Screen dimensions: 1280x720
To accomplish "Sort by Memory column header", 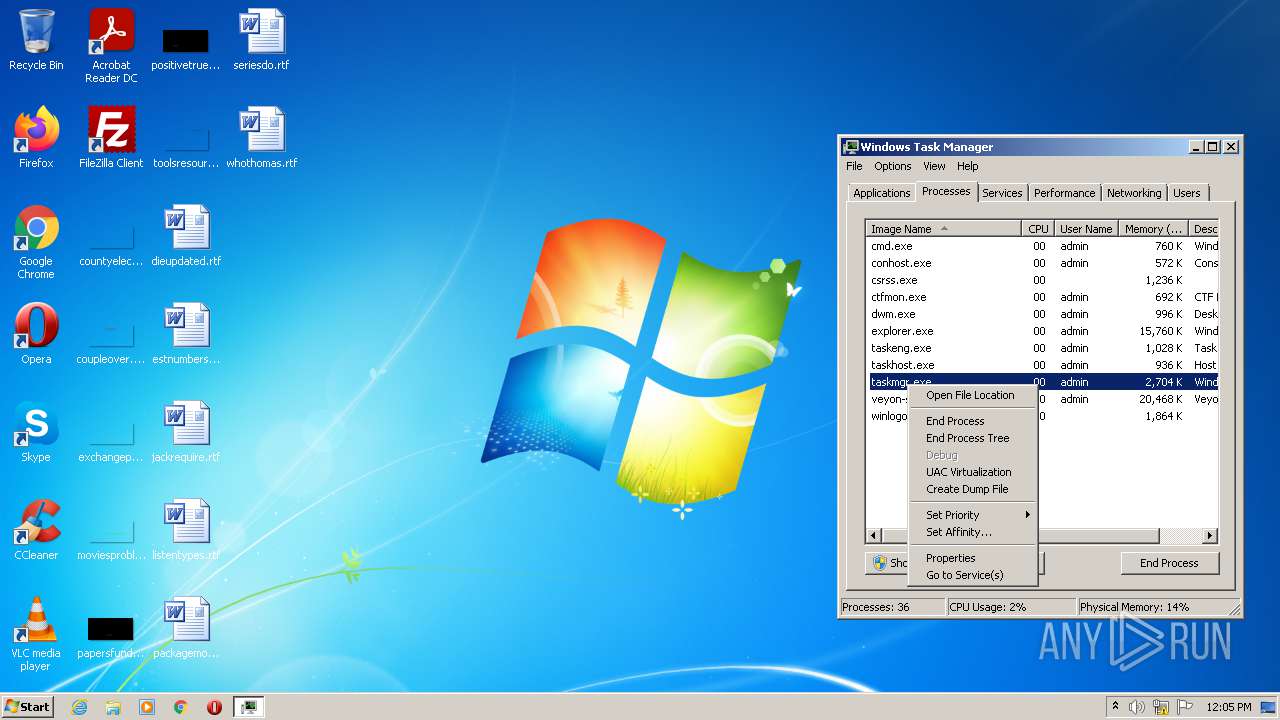I will point(1153,229).
